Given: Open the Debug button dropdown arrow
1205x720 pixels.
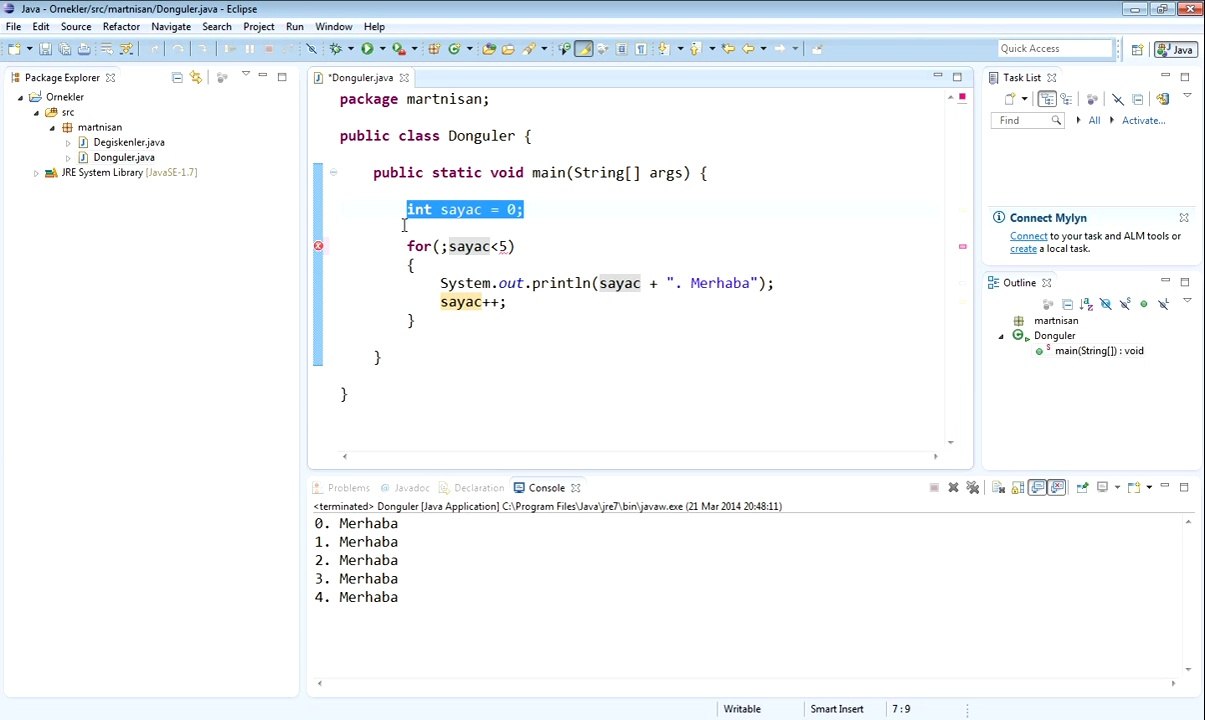Looking at the screenshot, I should tap(350, 48).
